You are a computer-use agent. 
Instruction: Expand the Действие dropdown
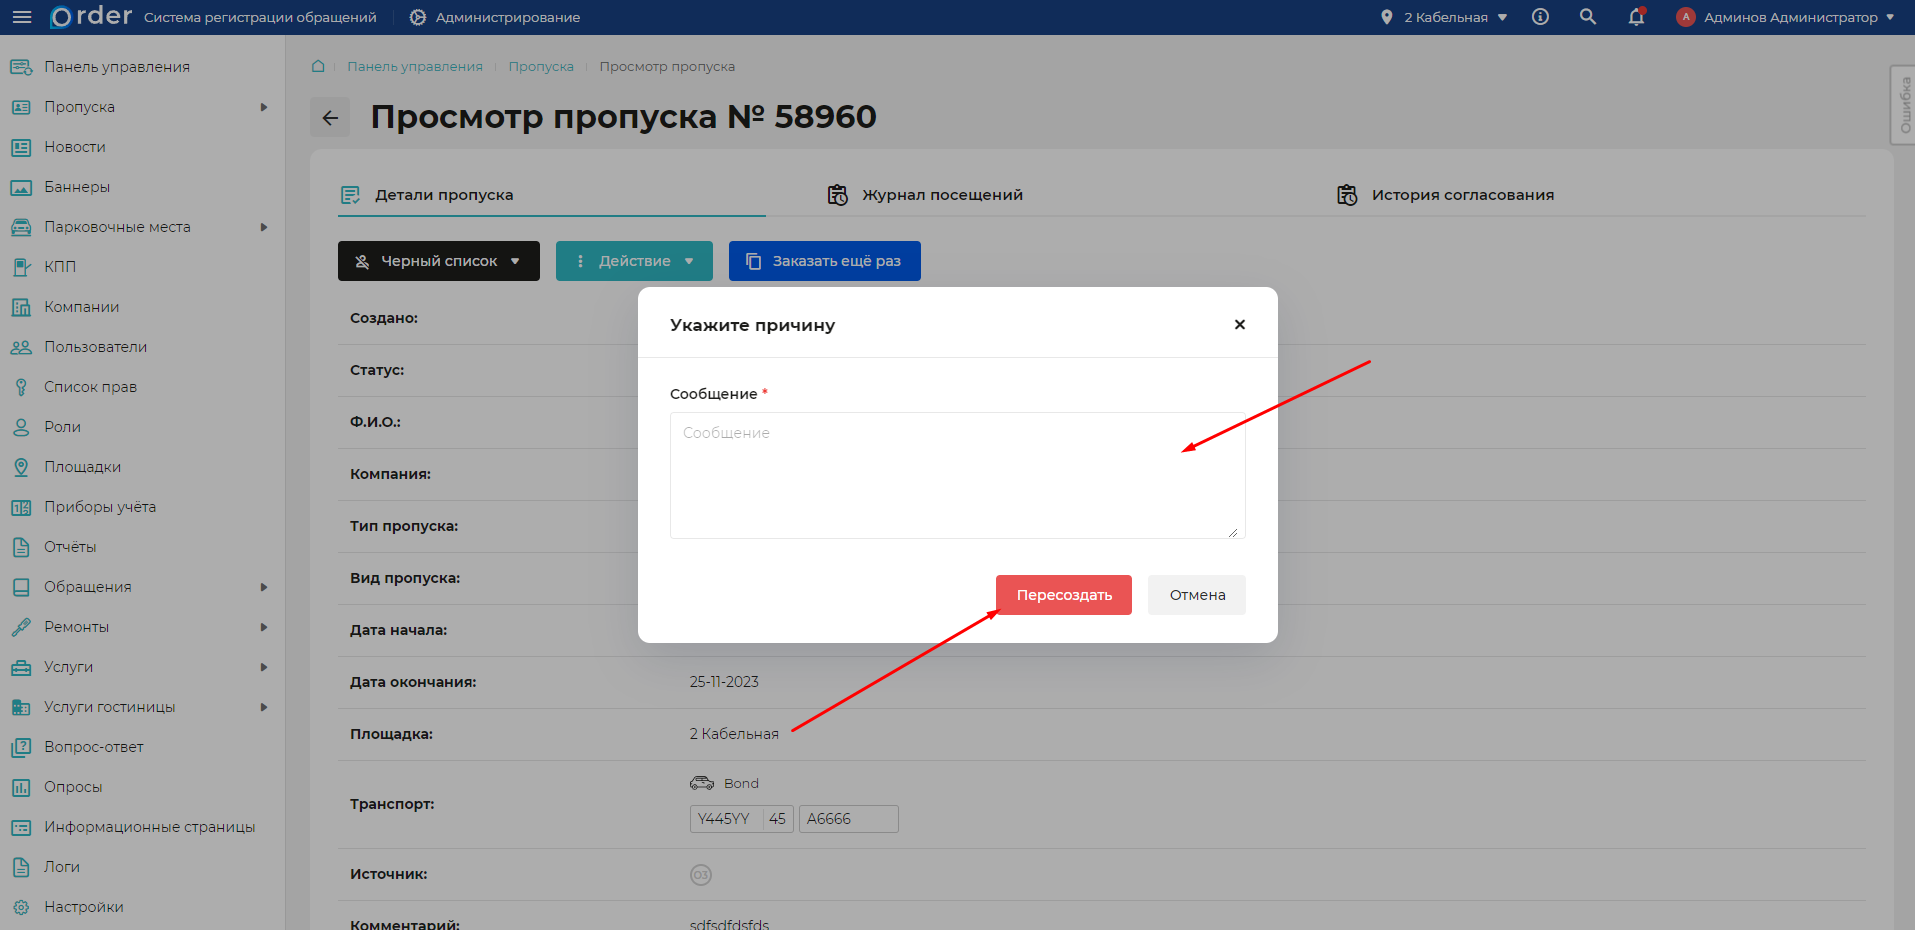pos(634,261)
